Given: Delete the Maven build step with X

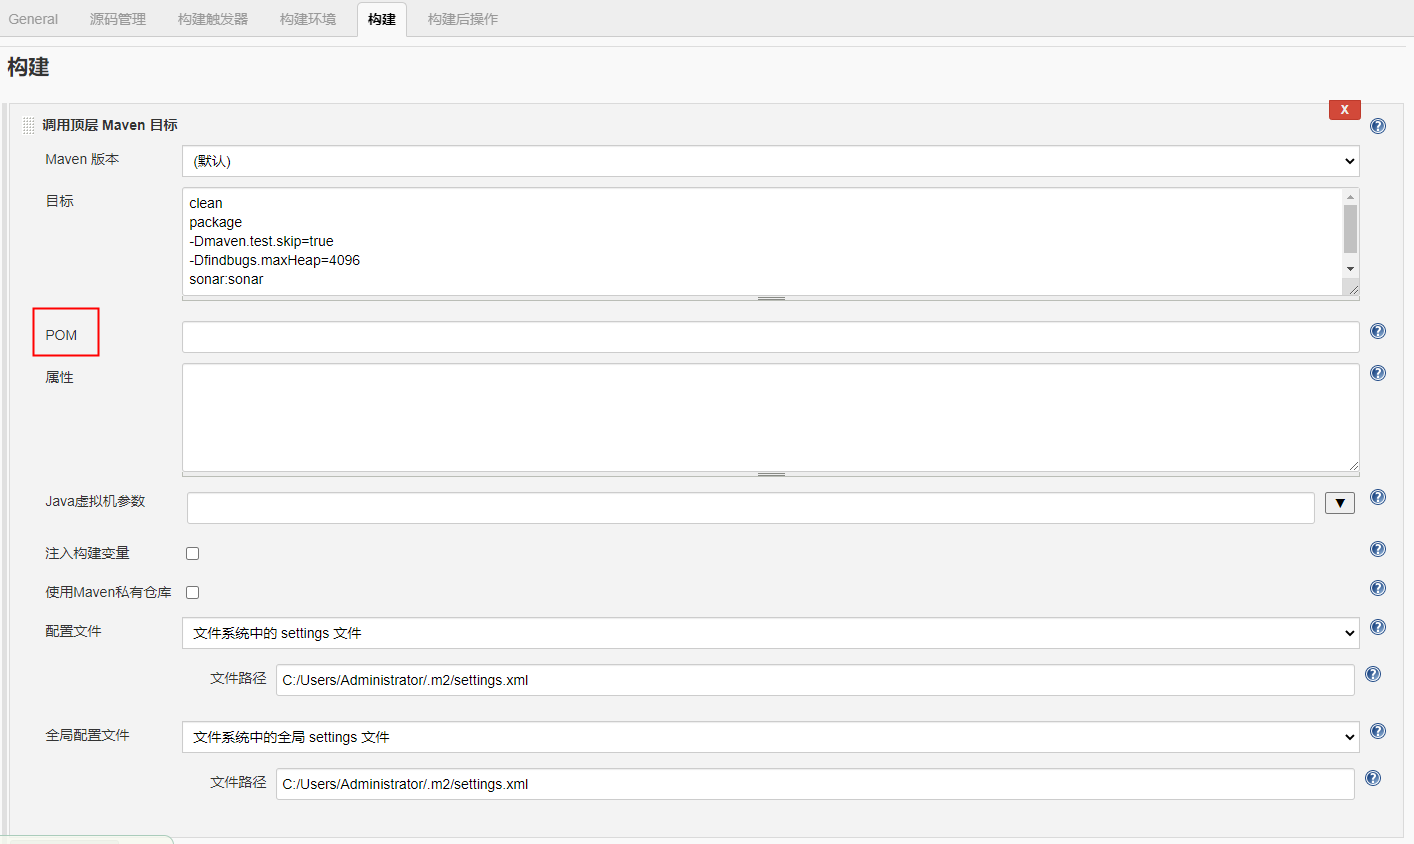Looking at the screenshot, I should point(1344,110).
